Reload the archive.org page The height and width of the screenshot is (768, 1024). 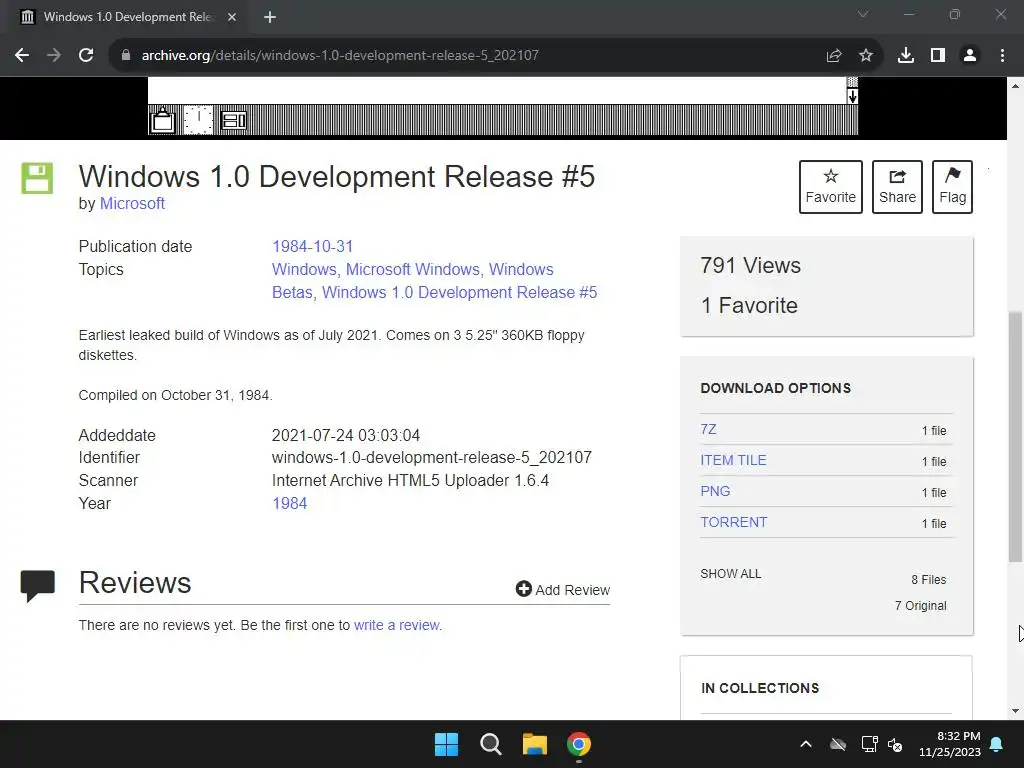click(86, 56)
